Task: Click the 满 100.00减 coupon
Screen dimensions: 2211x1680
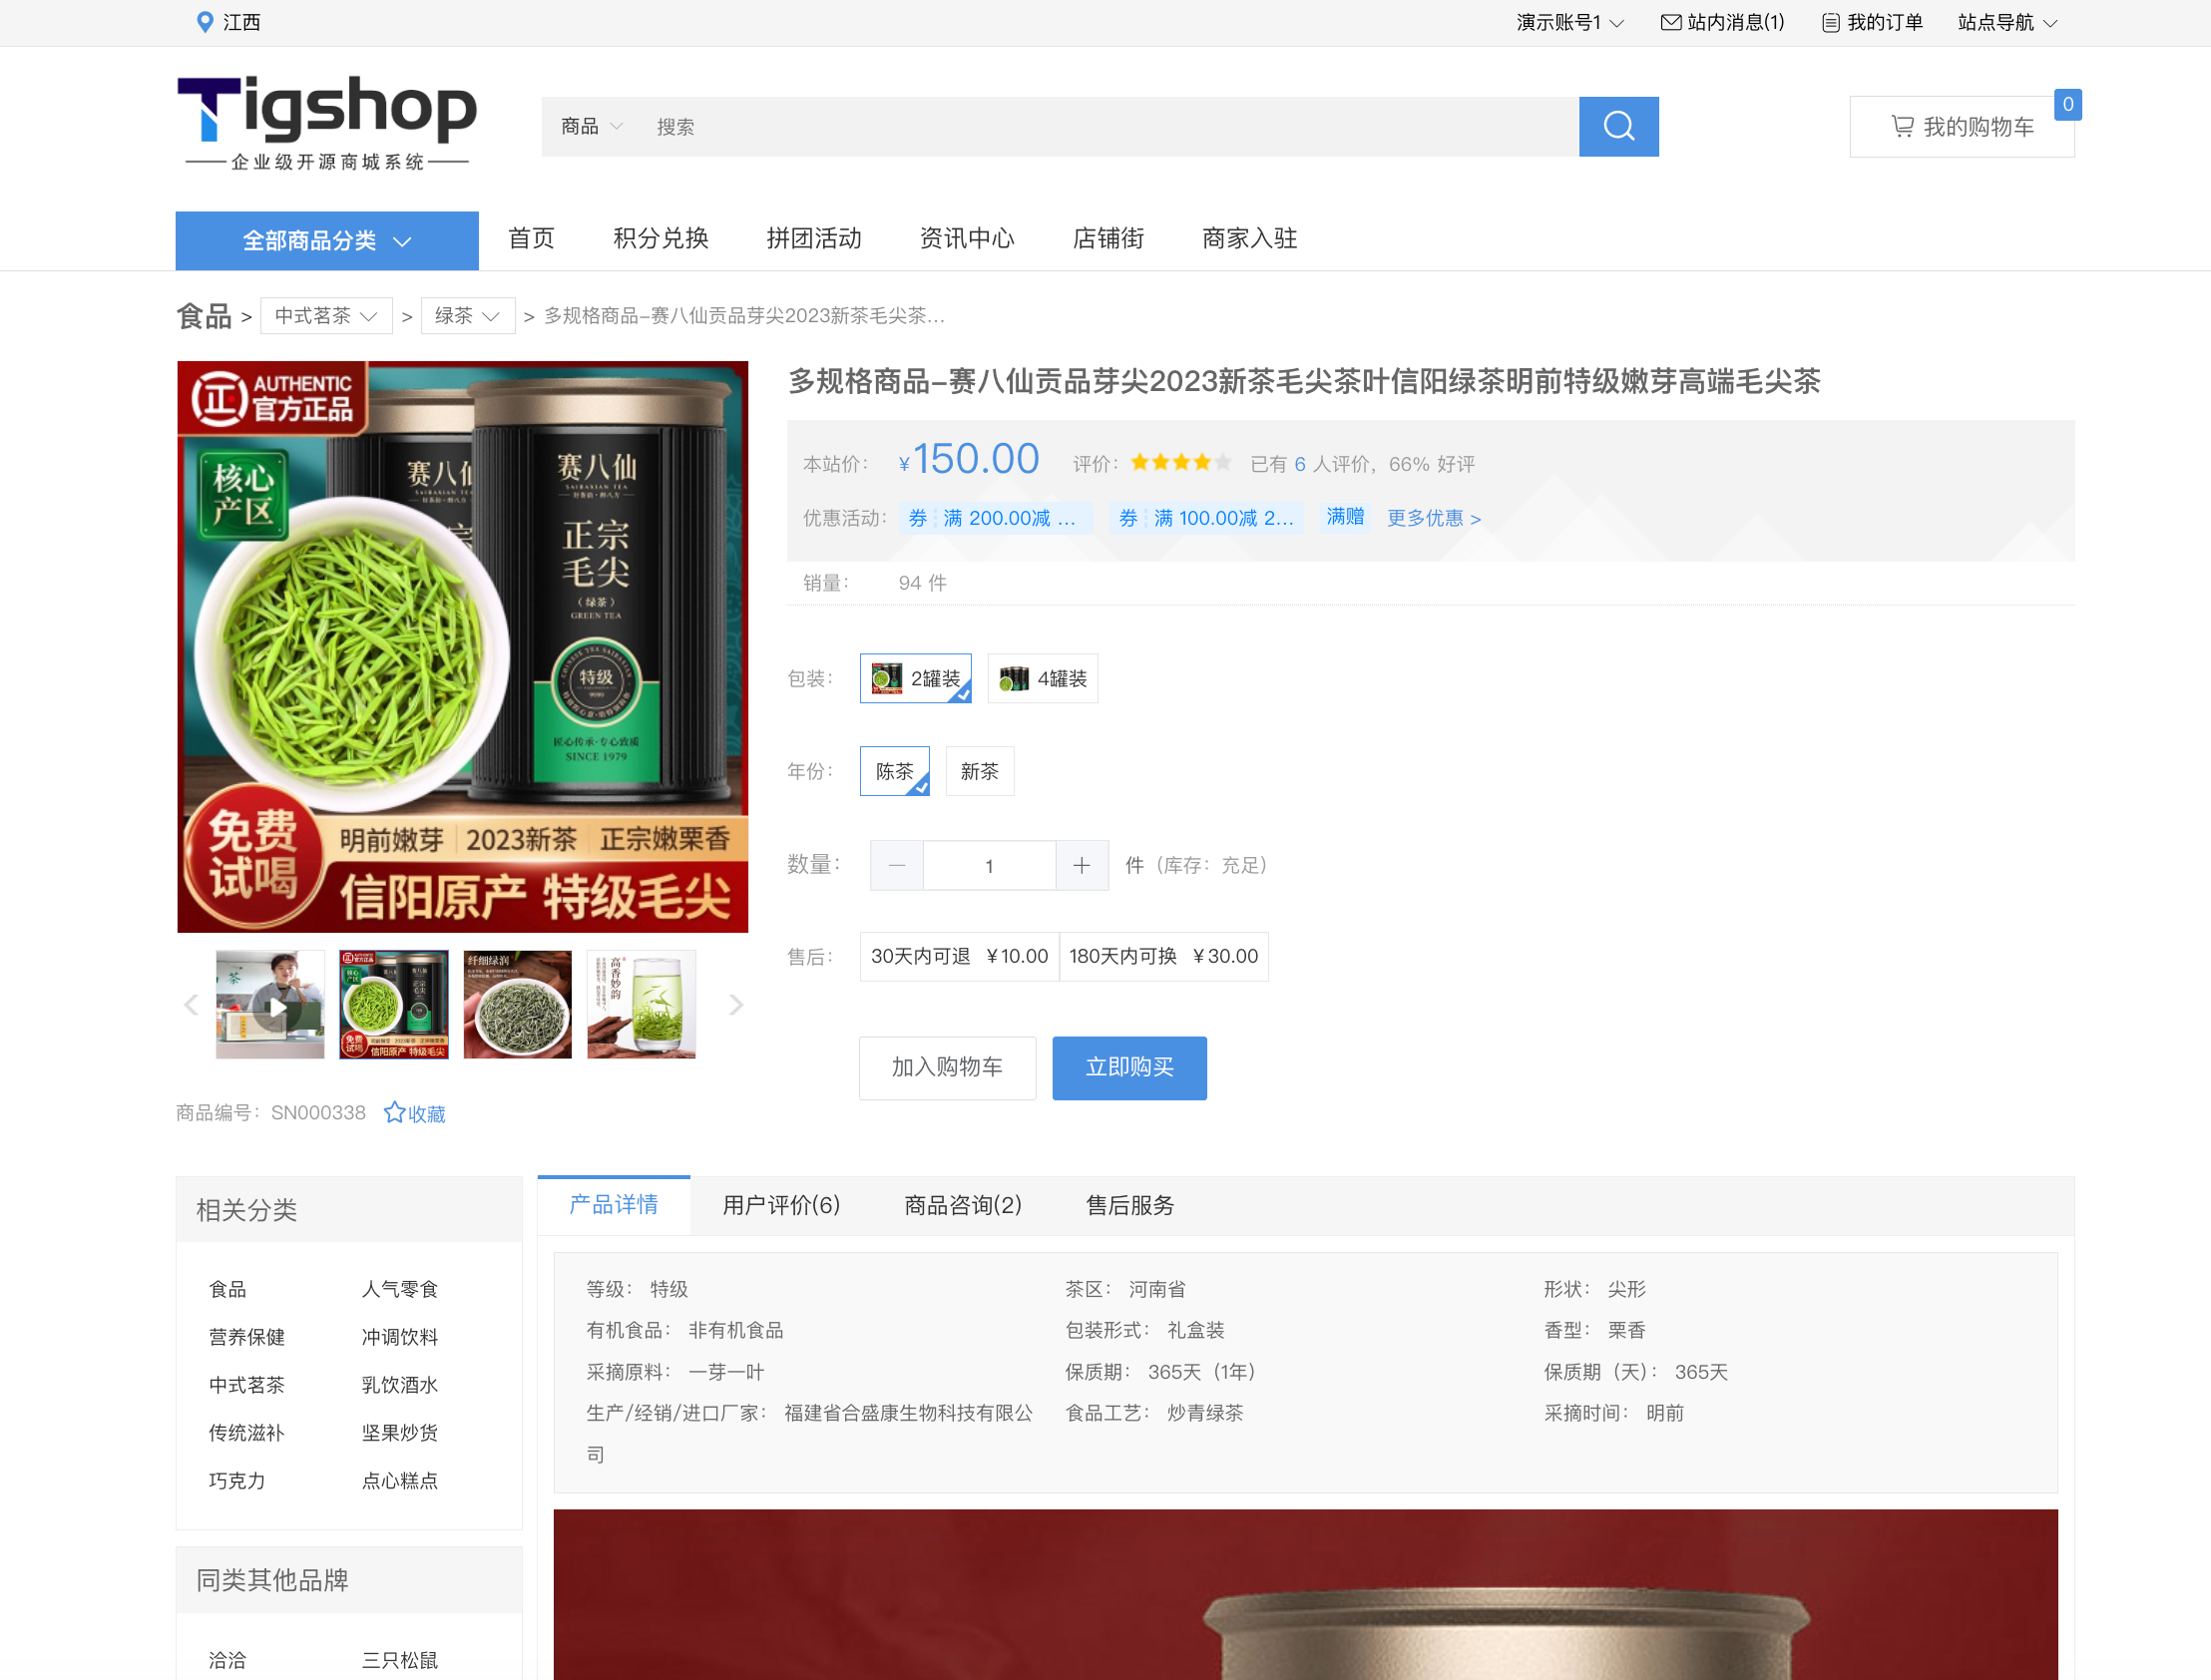Action: pyautogui.click(x=1205, y=518)
